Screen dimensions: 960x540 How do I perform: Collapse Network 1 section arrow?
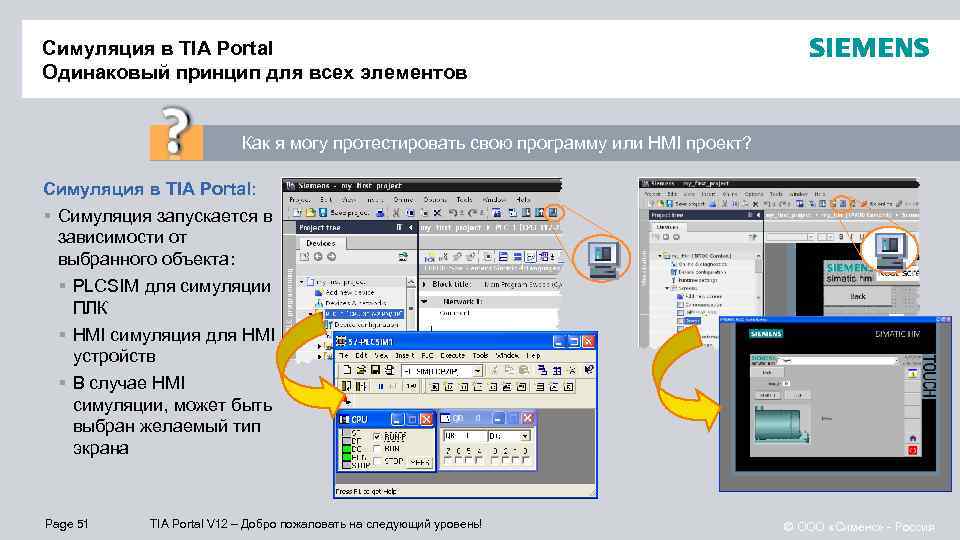[x=425, y=301]
